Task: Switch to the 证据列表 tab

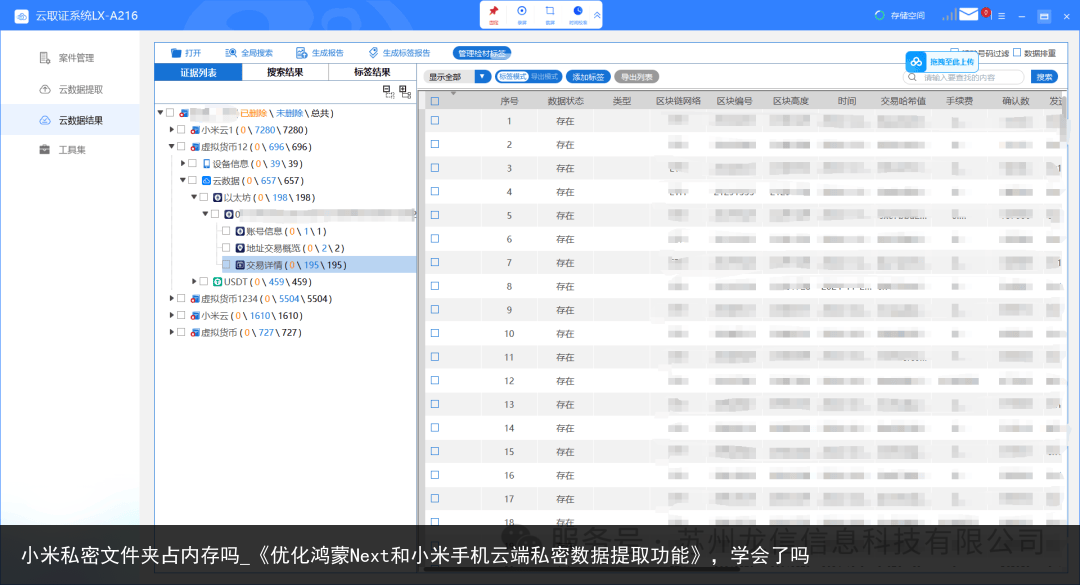Action: [198, 72]
